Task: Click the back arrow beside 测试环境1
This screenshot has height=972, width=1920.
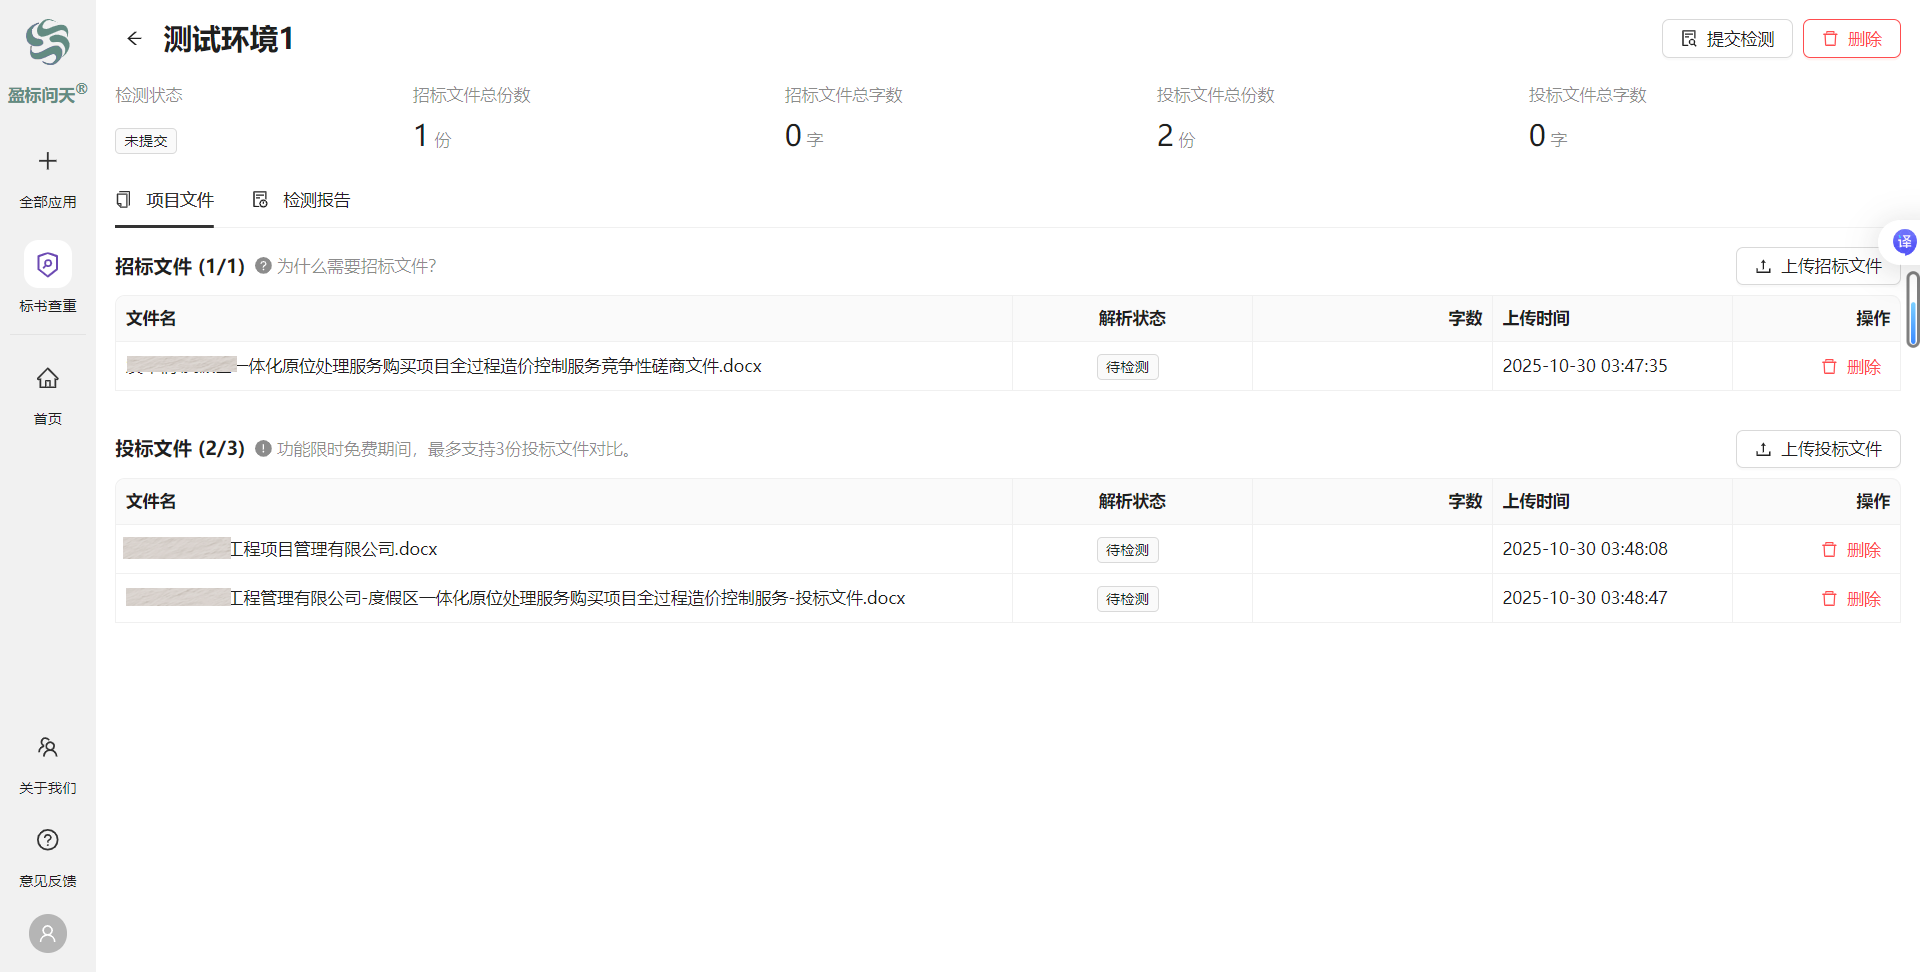Action: click(134, 39)
